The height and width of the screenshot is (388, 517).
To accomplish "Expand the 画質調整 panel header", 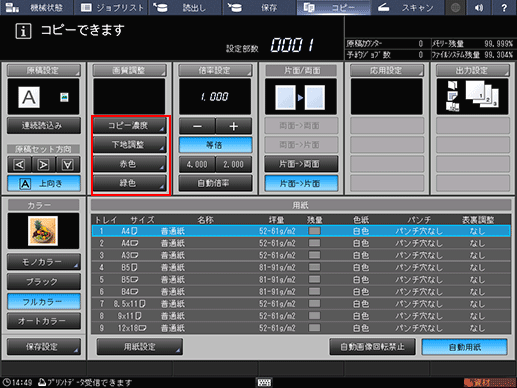I will point(129,70).
